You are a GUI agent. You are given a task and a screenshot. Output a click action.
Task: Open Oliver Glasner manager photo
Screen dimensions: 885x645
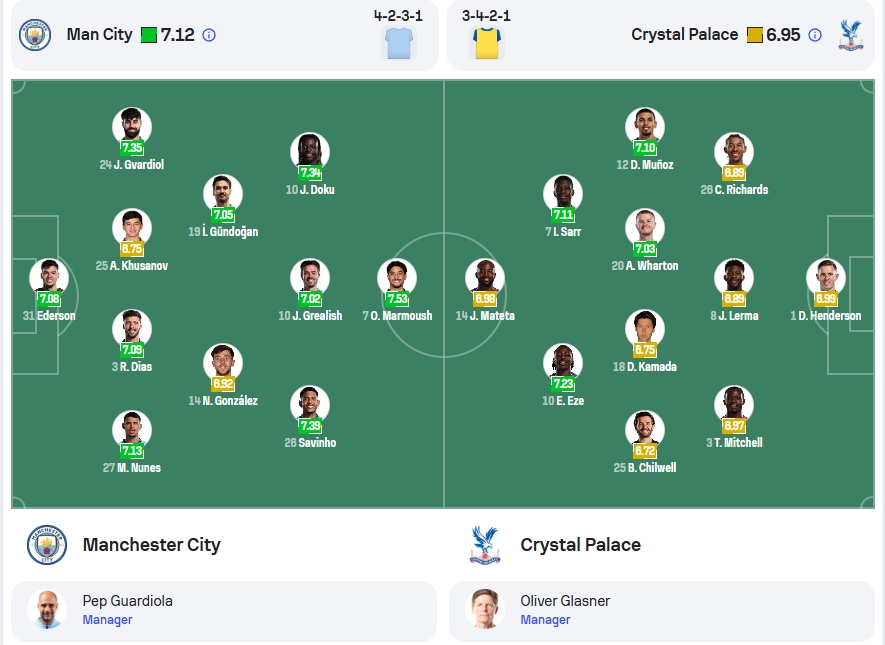(485, 609)
